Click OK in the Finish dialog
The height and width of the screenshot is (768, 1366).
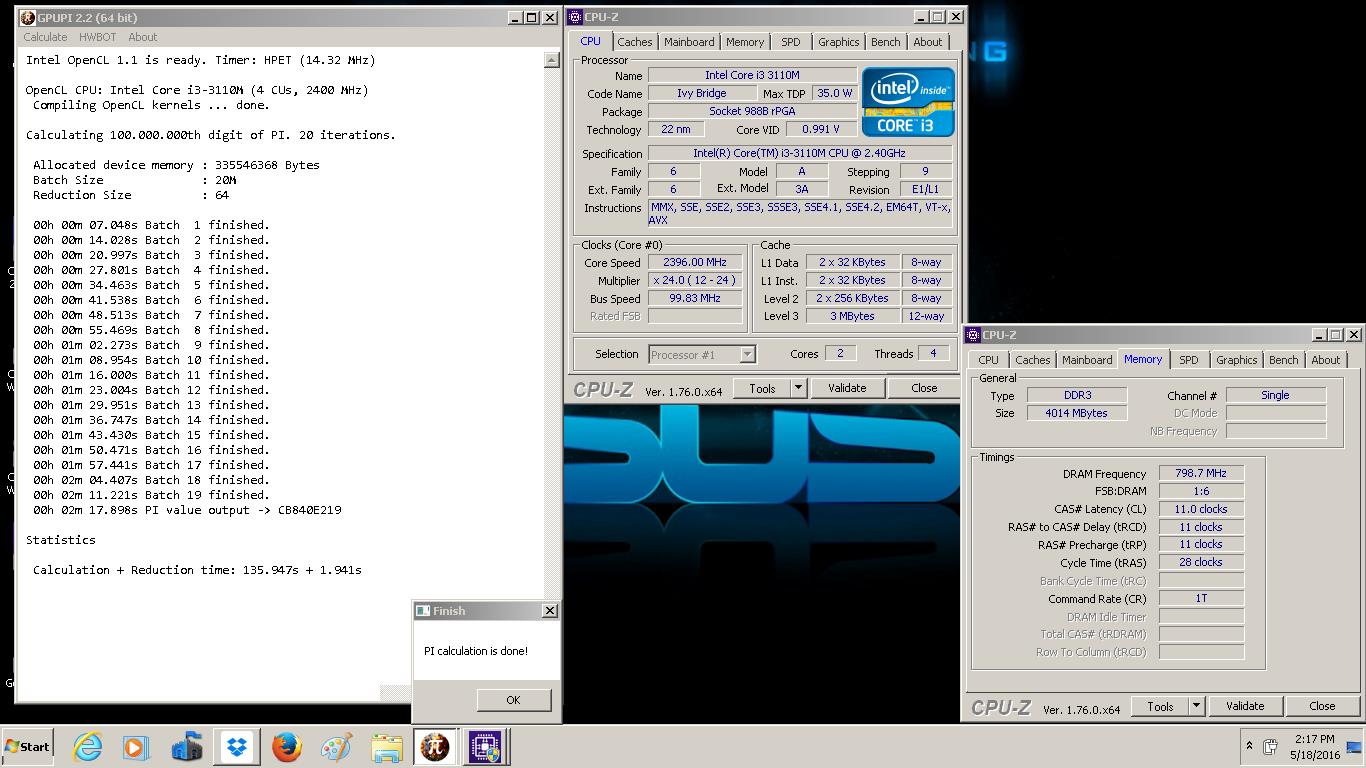pyautogui.click(x=513, y=700)
